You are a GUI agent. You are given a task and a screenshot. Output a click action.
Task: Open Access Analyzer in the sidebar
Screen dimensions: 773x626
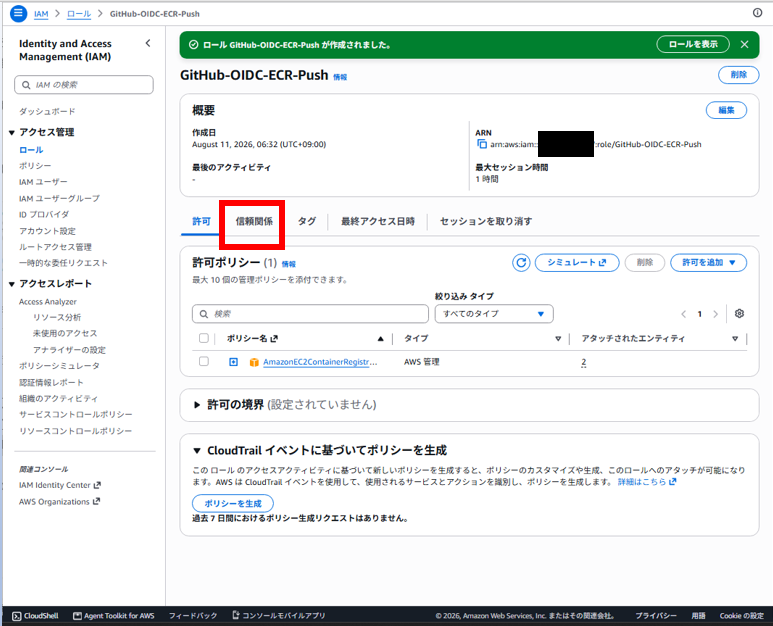[x=48, y=302]
